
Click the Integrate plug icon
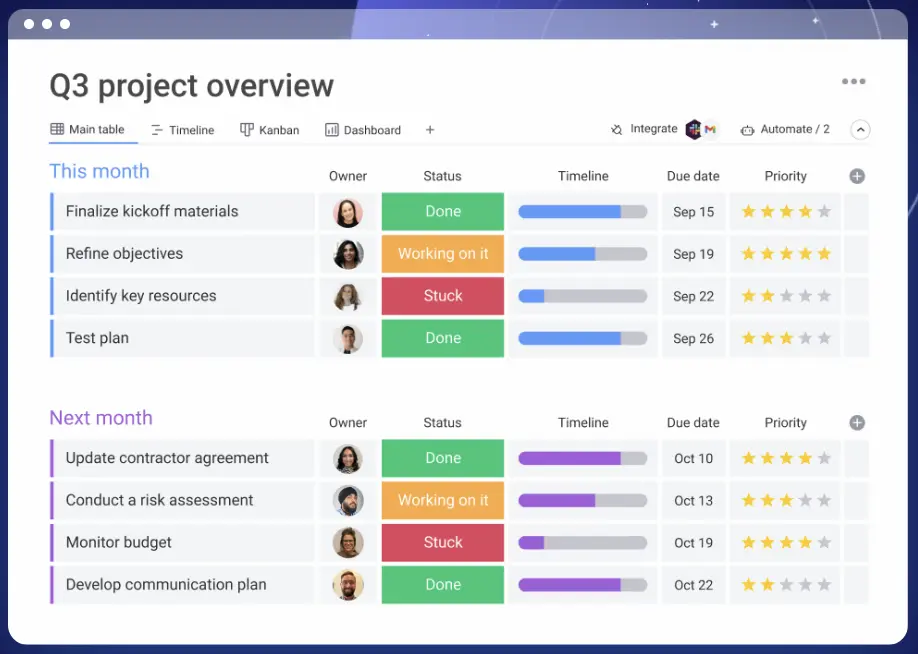click(x=616, y=129)
